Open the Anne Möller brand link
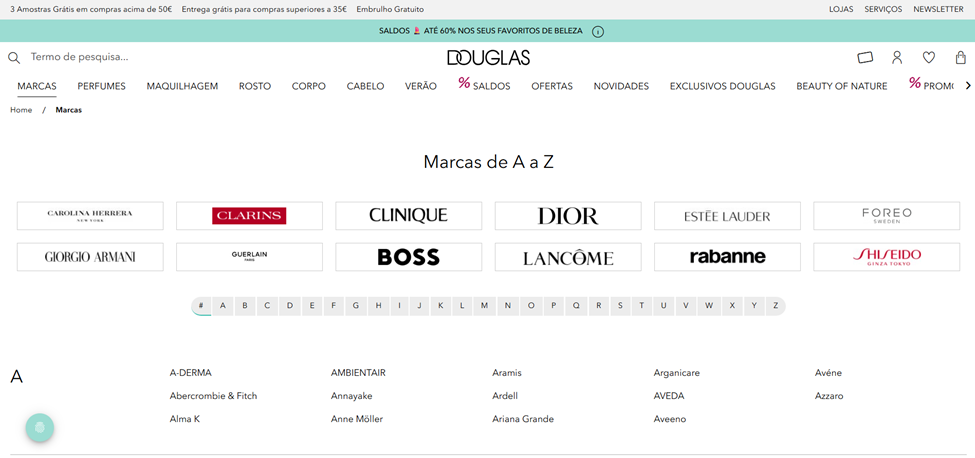975x458 pixels. pos(357,419)
